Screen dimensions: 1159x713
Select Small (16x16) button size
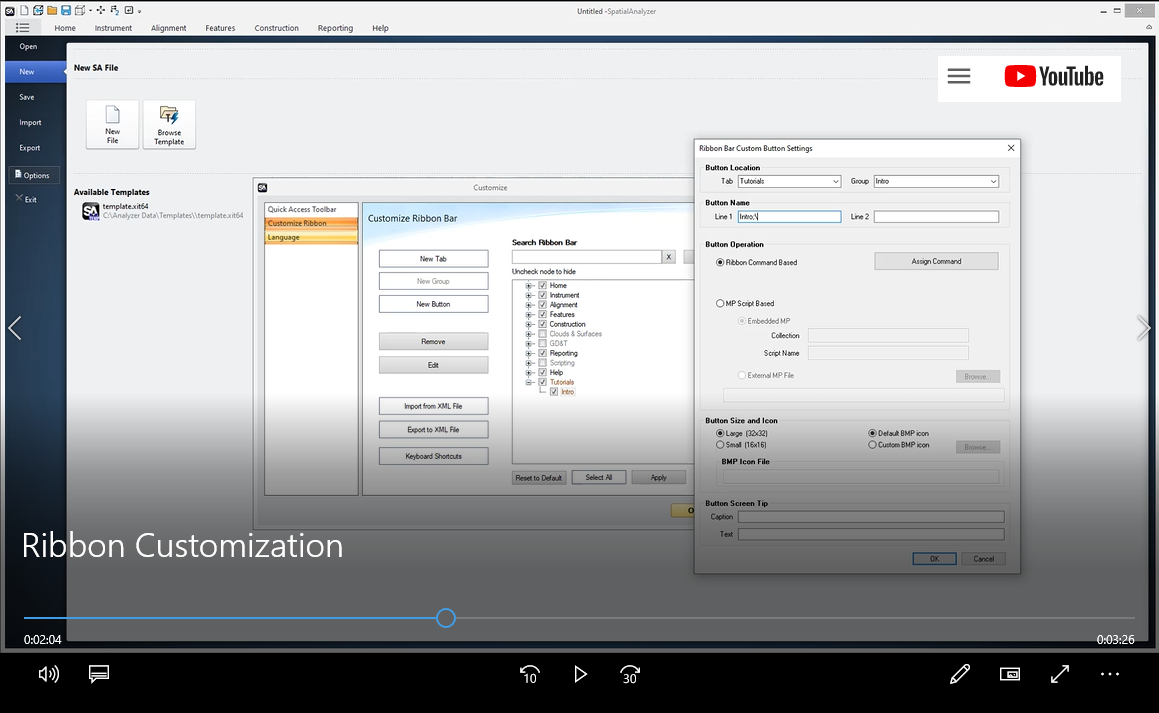[721, 445]
